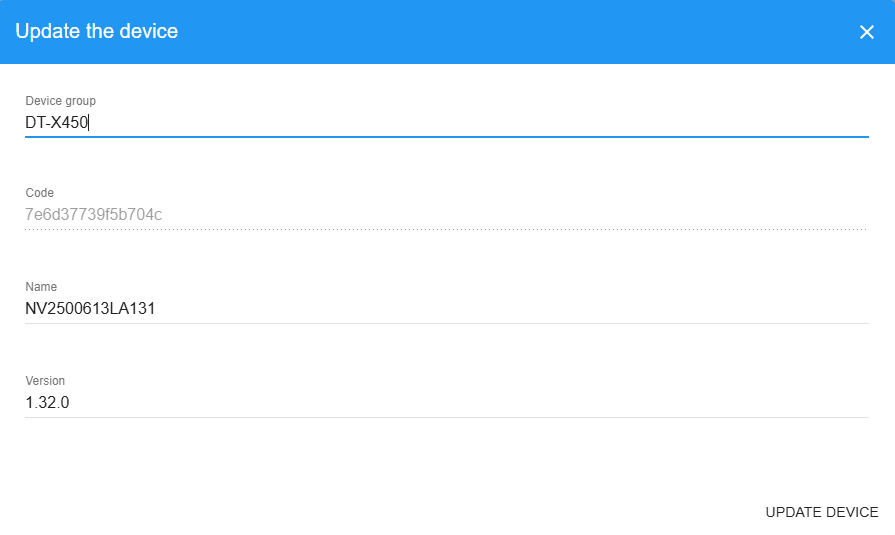Click the blue dialog header bar
Image resolution: width=895 pixels, height=535 pixels.
[x=500, y=32]
